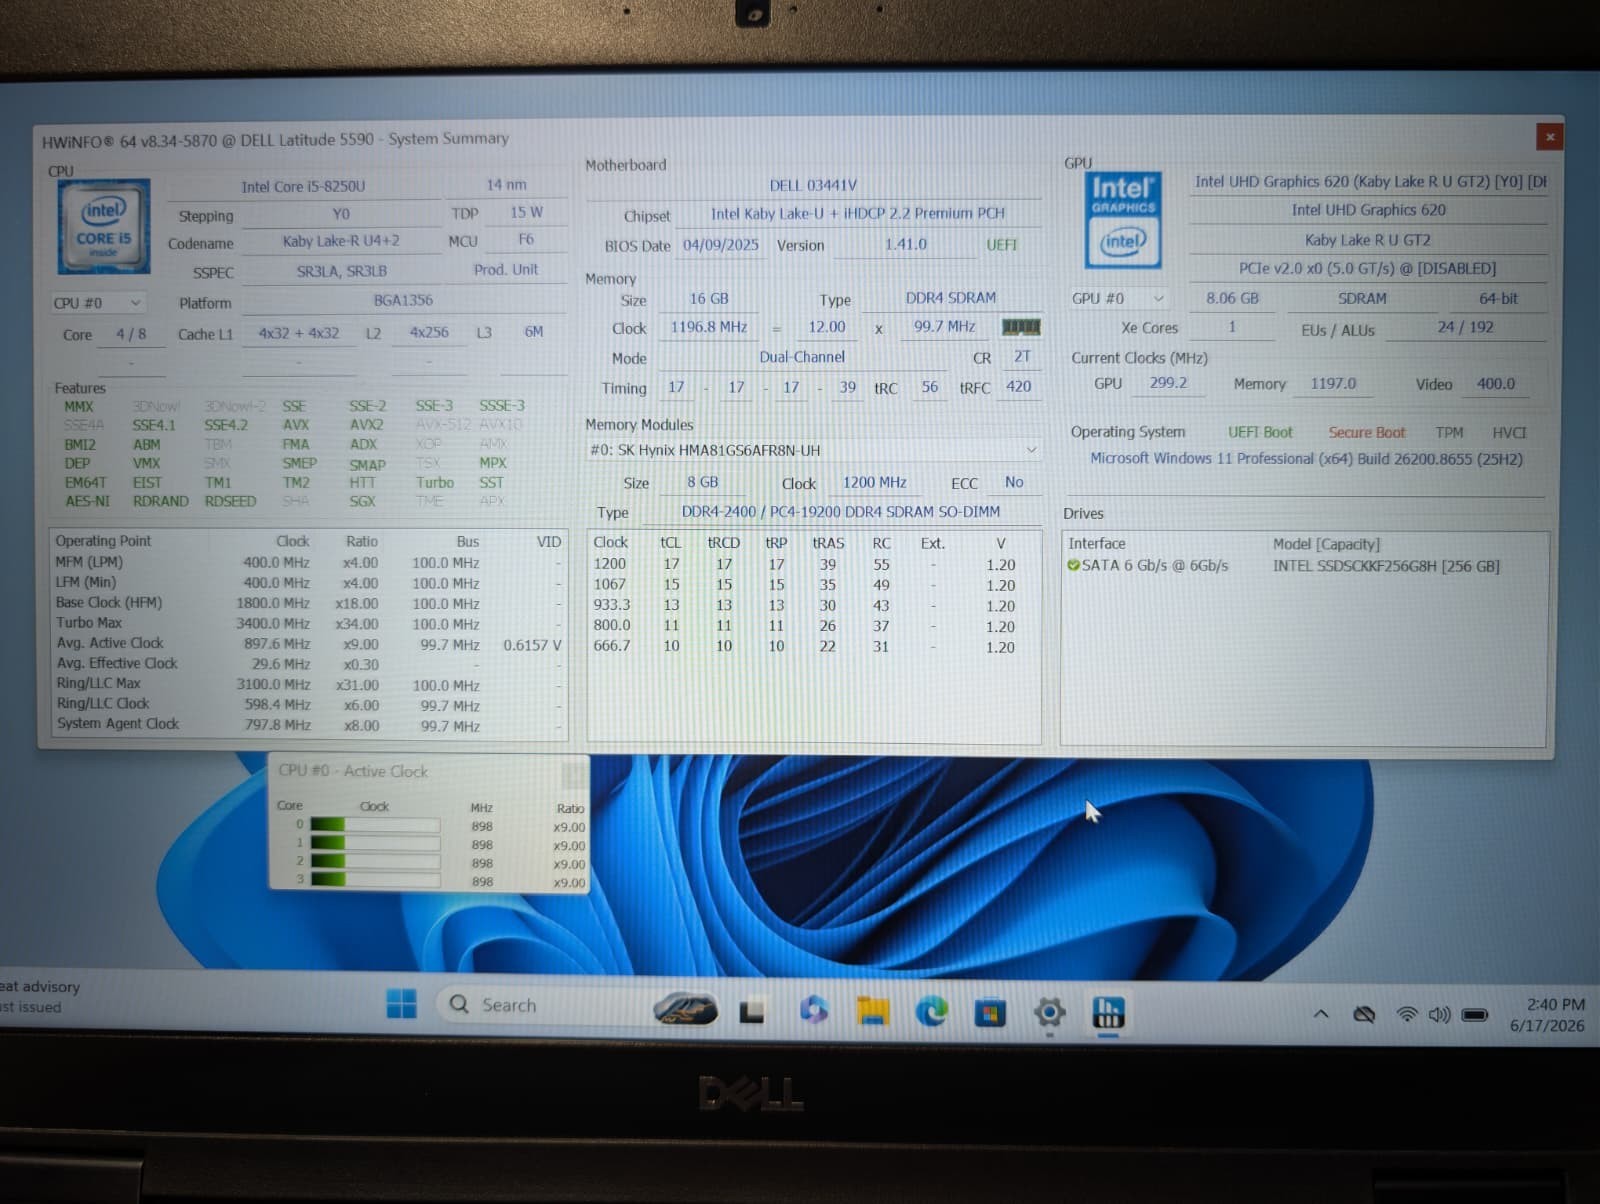Click the OneDrive cloud tray icon
Image resolution: width=1600 pixels, height=1204 pixels.
tap(1364, 1015)
